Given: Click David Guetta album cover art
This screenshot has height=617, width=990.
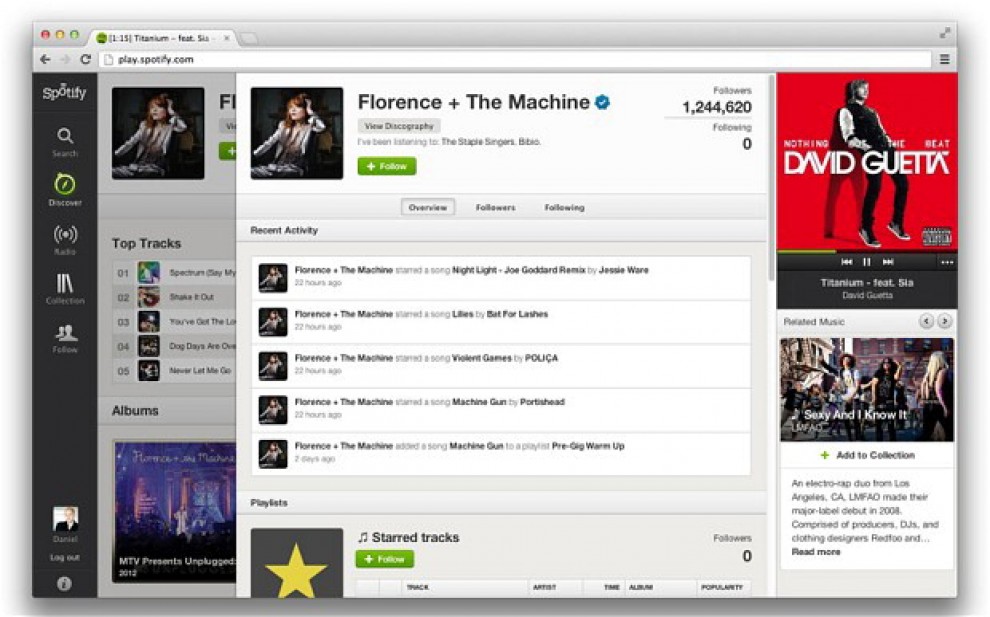Looking at the screenshot, I should (x=867, y=161).
